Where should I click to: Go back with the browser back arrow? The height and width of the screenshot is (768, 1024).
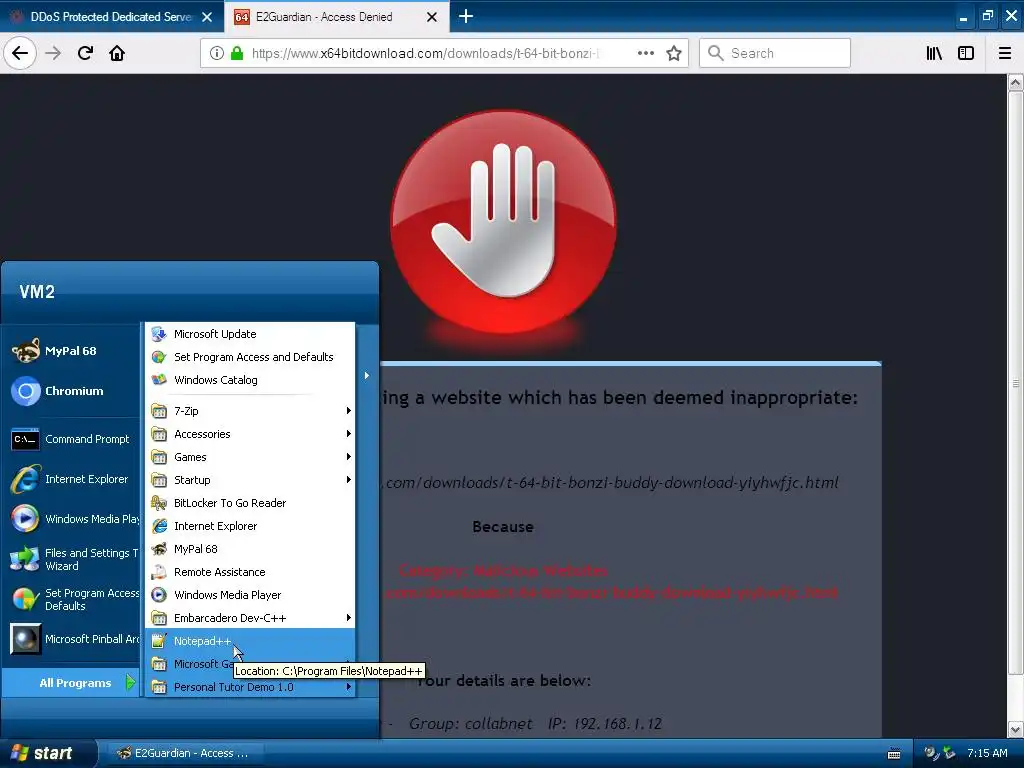(20, 53)
